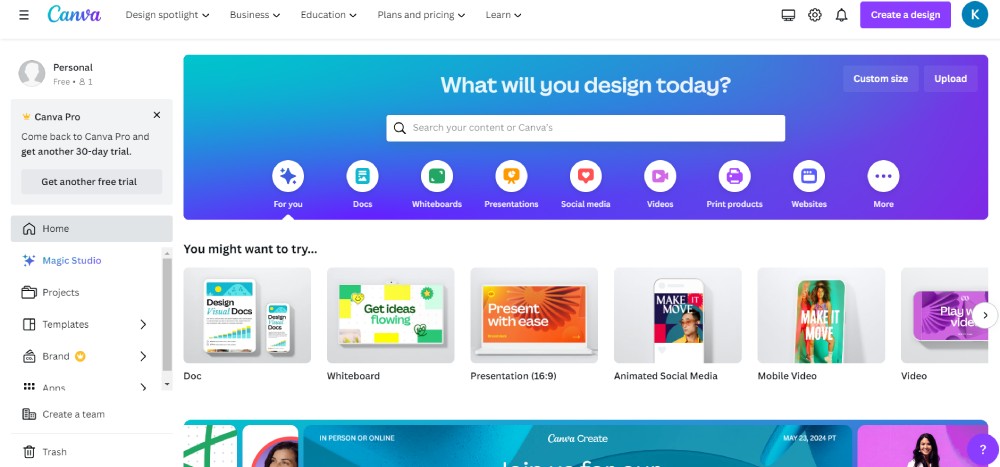This screenshot has width=1000, height=467.
Task: Click the Create a design button
Action: click(905, 15)
